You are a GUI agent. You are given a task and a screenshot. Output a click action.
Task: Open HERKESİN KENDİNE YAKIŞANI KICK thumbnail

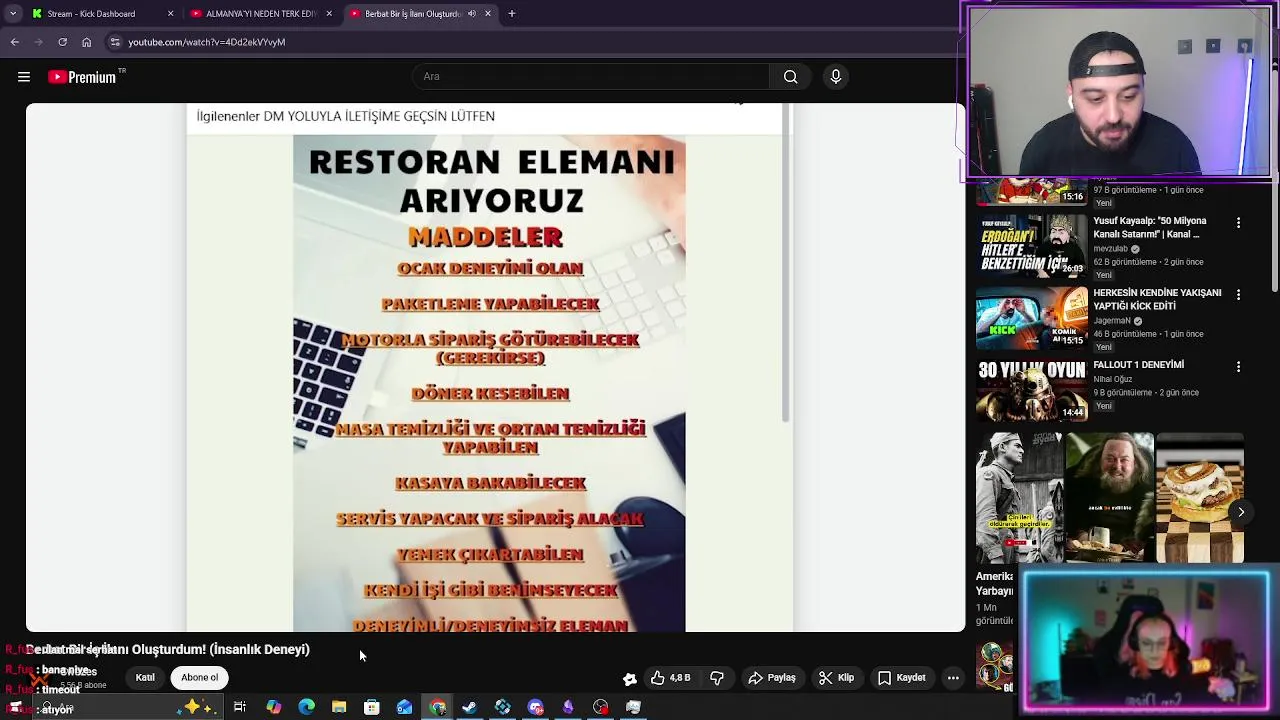[x=1032, y=318]
